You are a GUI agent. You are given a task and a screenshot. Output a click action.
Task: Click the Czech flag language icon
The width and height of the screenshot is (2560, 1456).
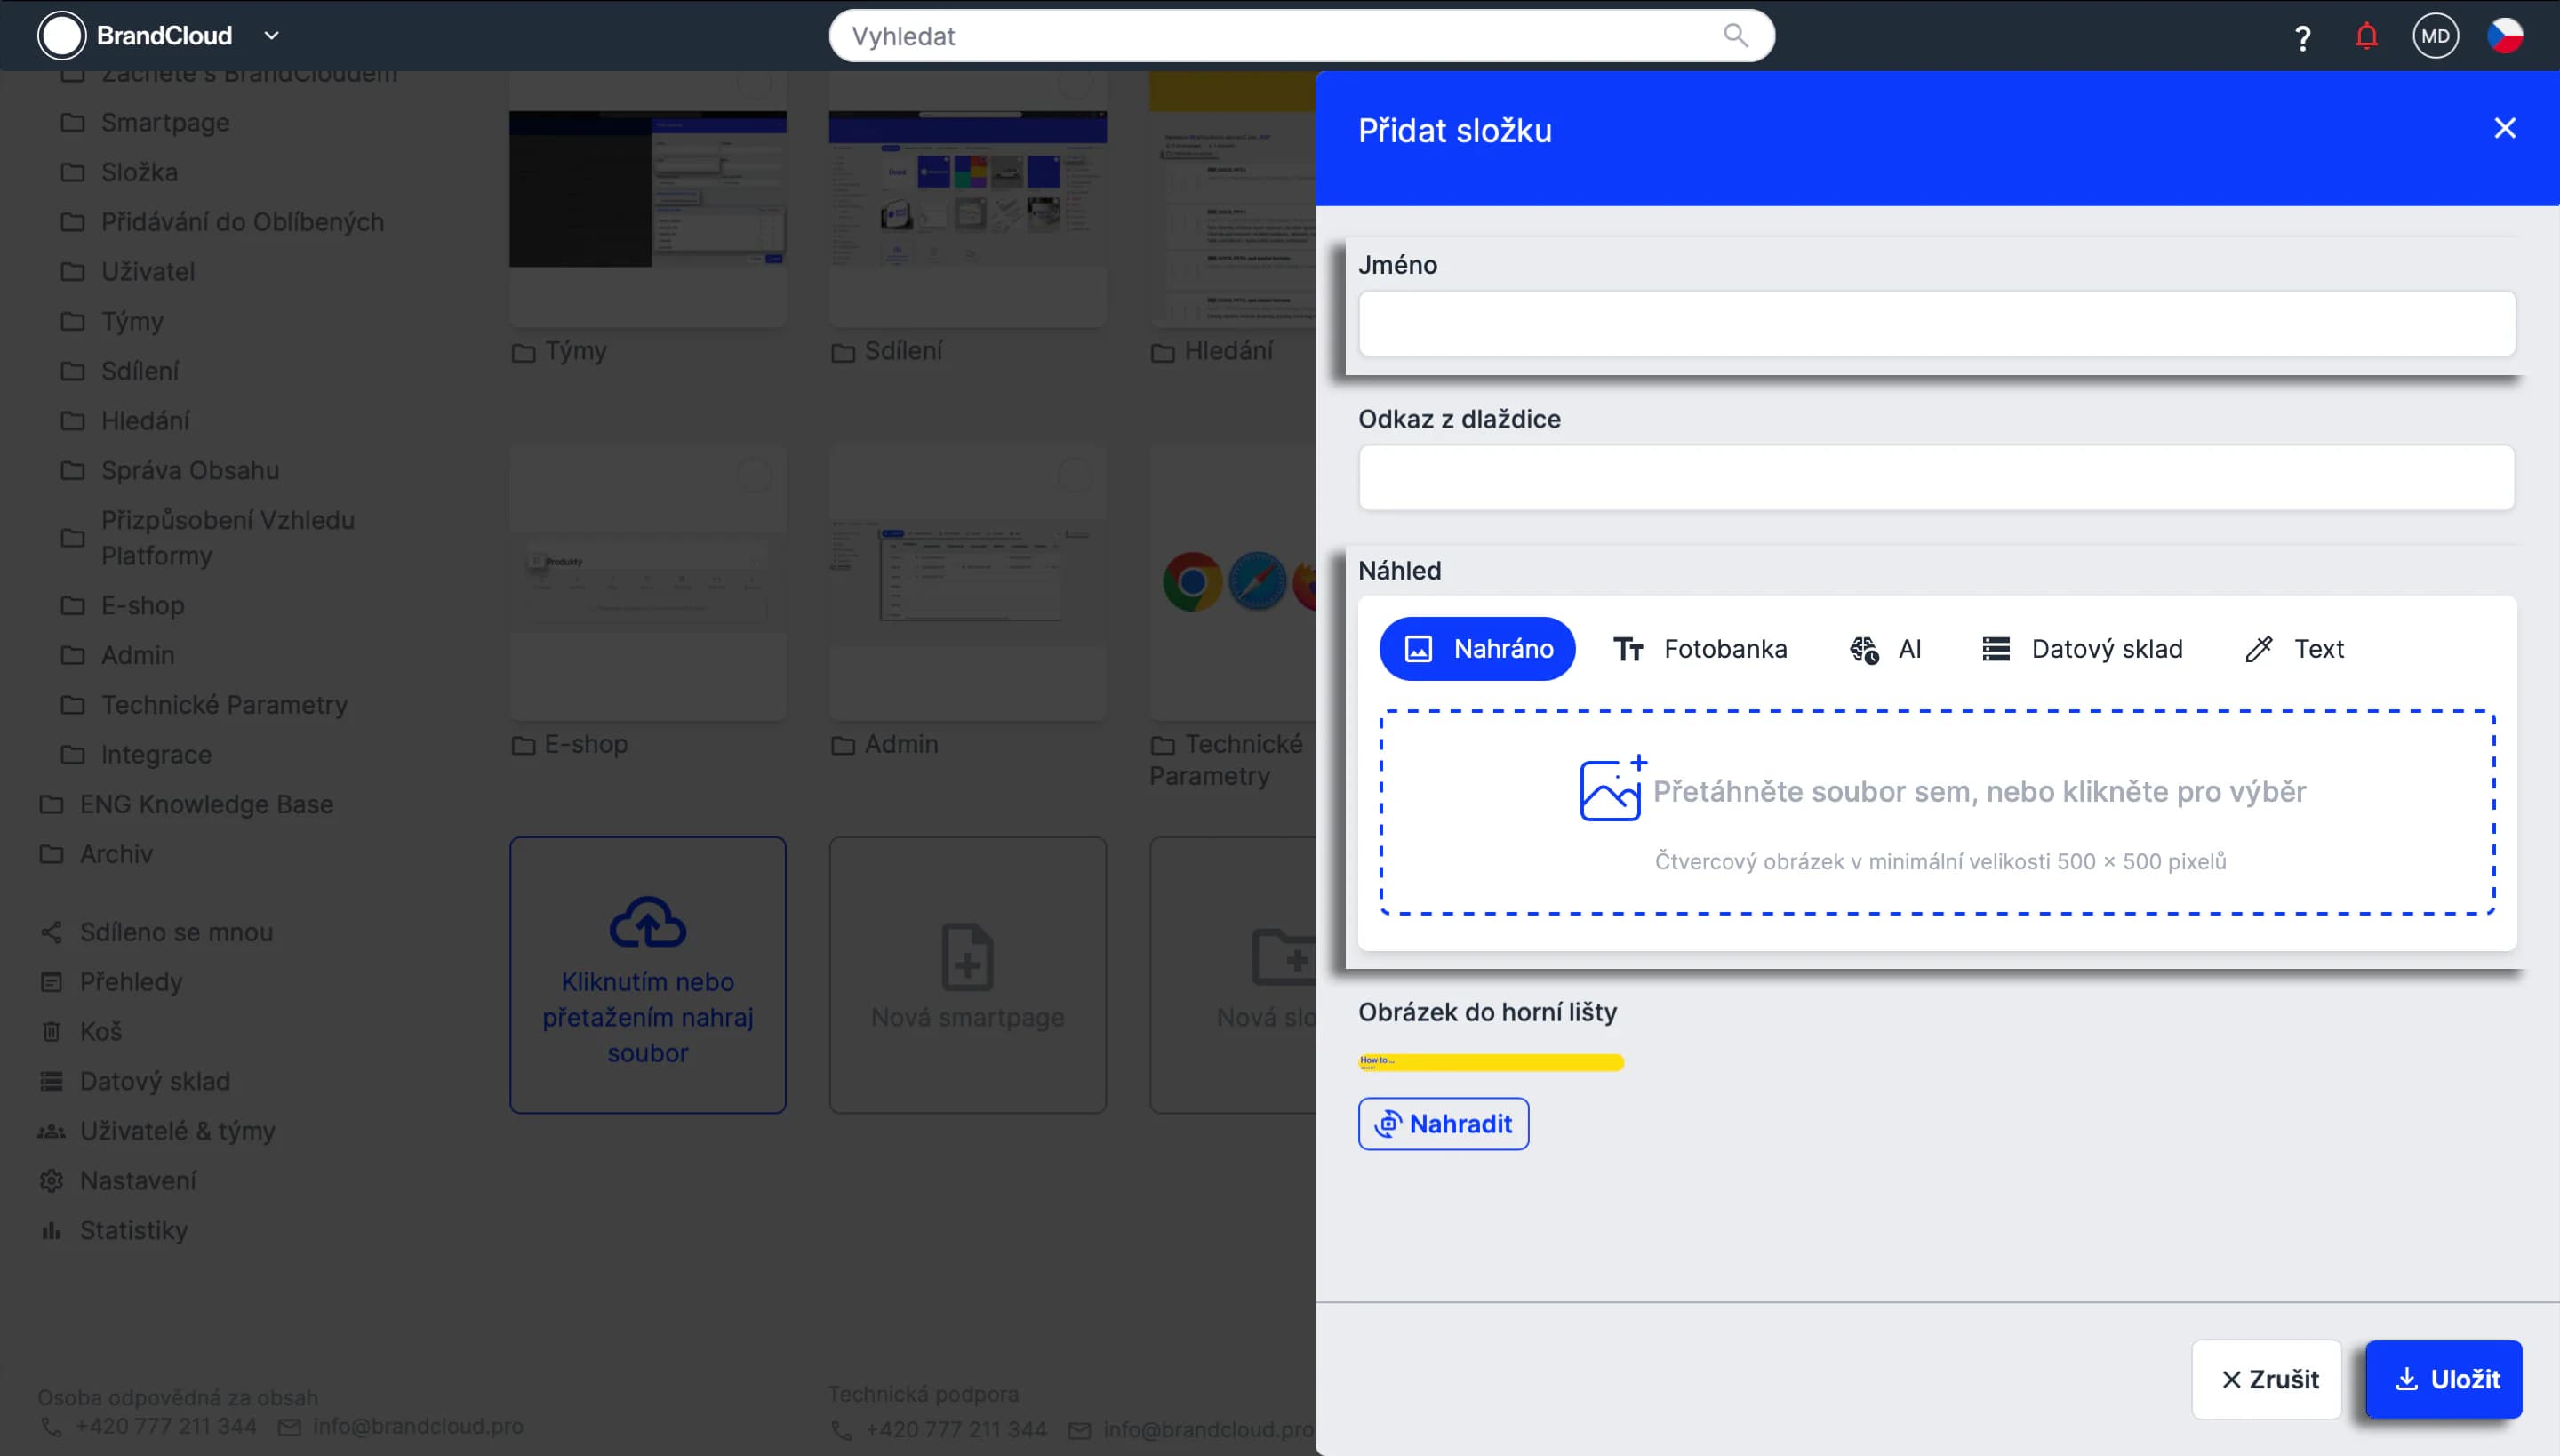tap(2505, 36)
